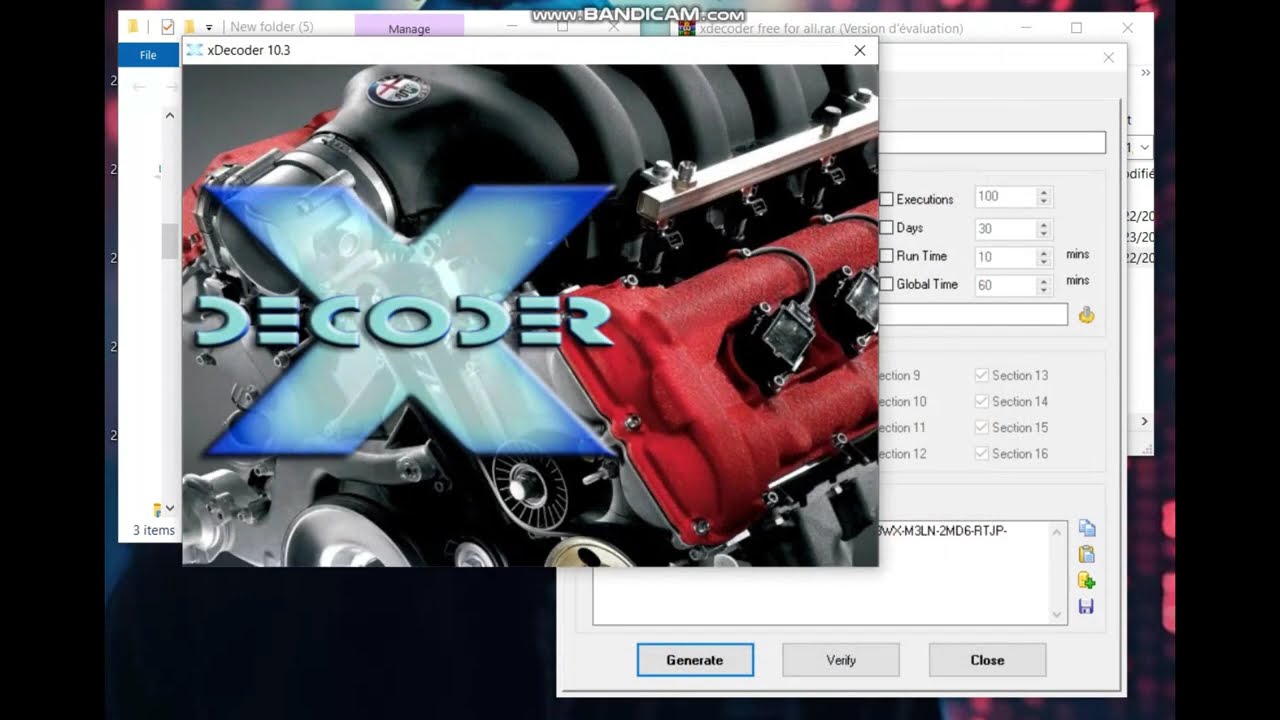Click the key box scrollbar down arrow
1280x720 pixels.
tap(1058, 615)
